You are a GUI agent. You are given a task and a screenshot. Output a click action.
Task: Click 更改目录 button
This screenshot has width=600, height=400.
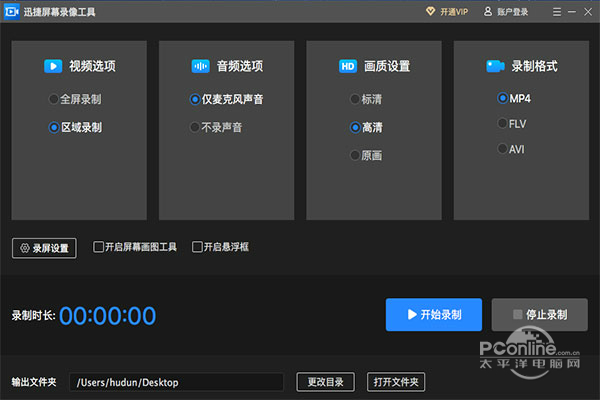coord(326,382)
